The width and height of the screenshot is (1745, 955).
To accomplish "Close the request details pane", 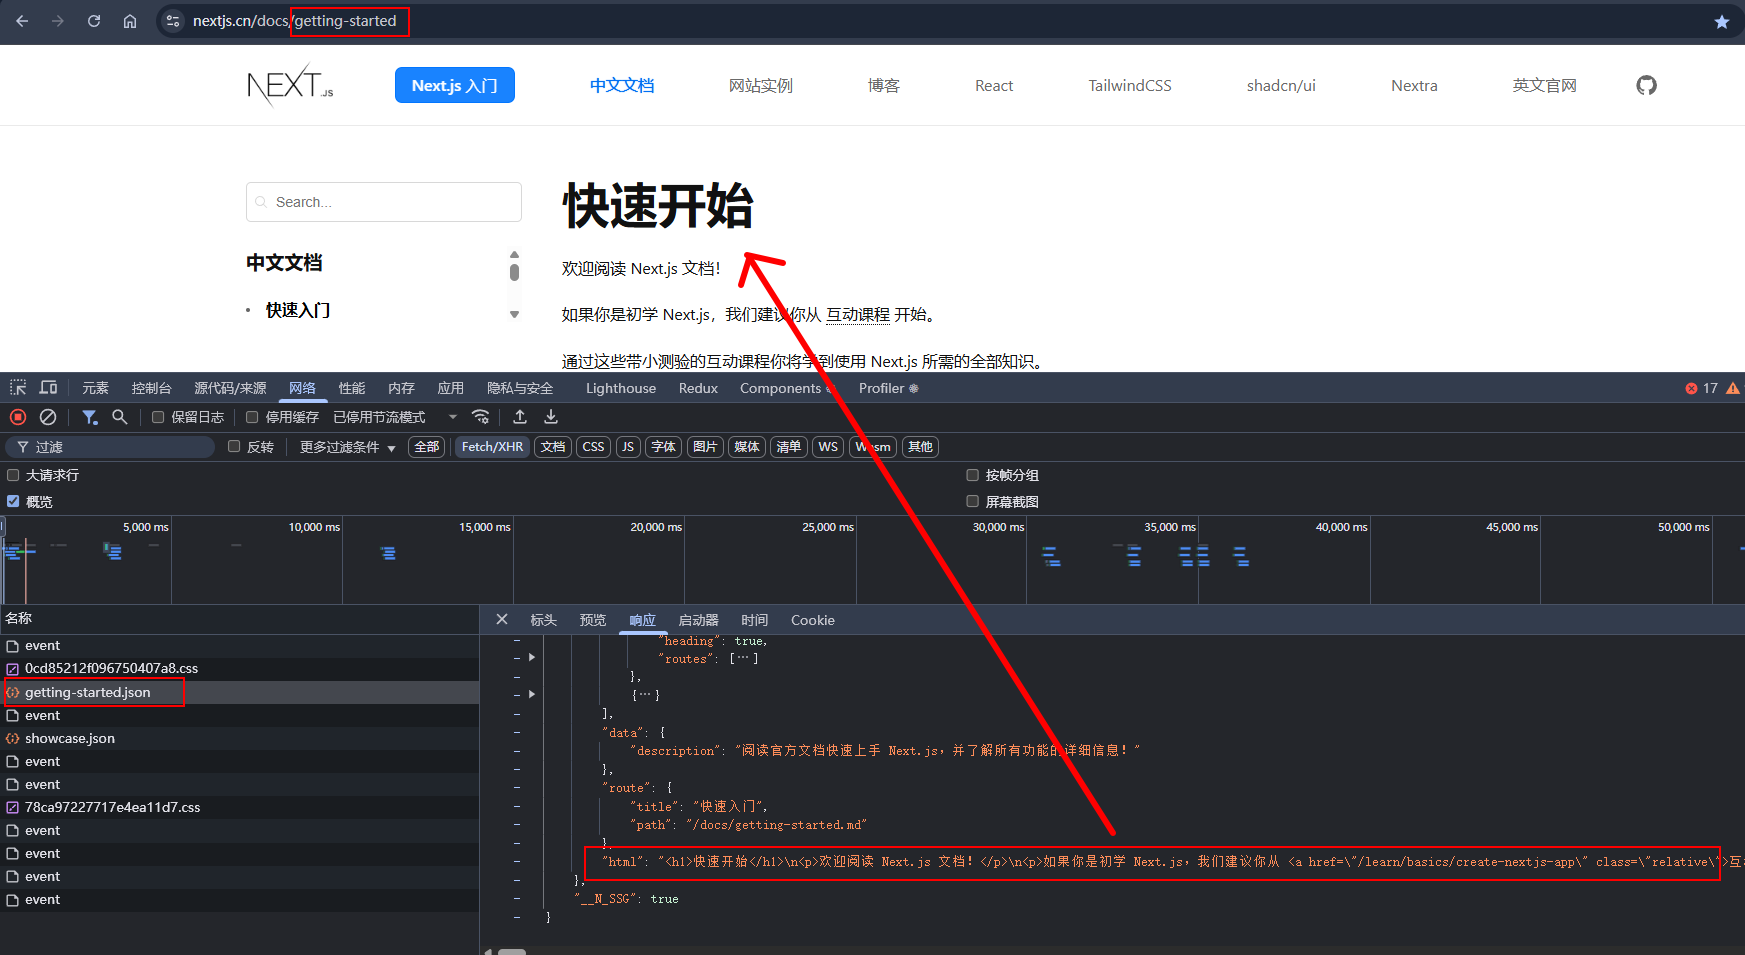I will click(x=502, y=620).
